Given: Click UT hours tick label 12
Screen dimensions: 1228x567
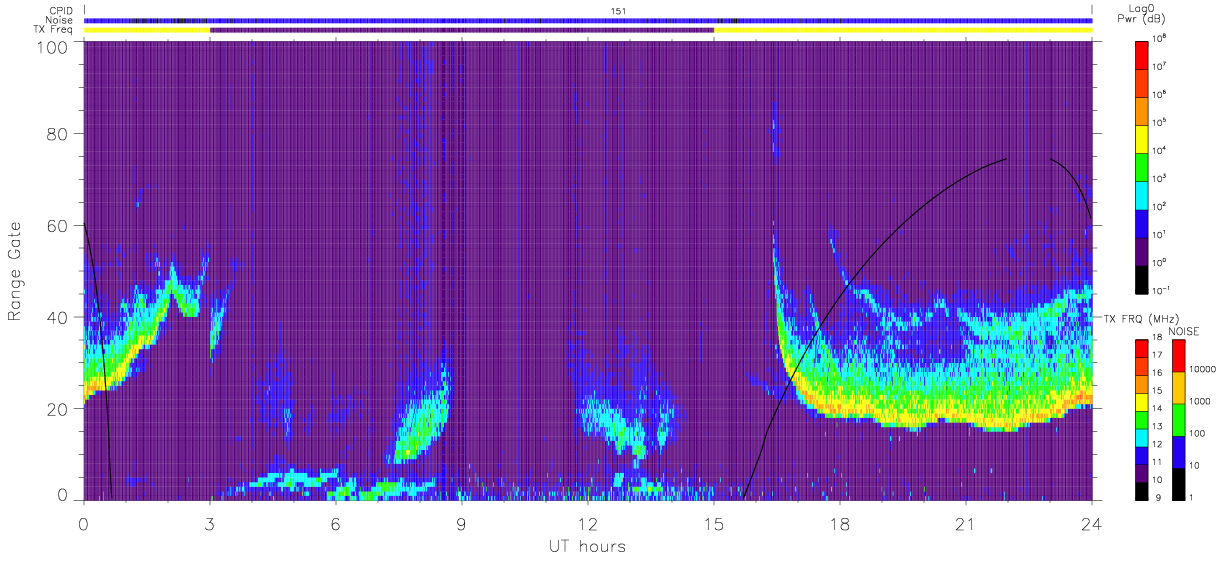Looking at the screenshot, I should tap(588, 524).
